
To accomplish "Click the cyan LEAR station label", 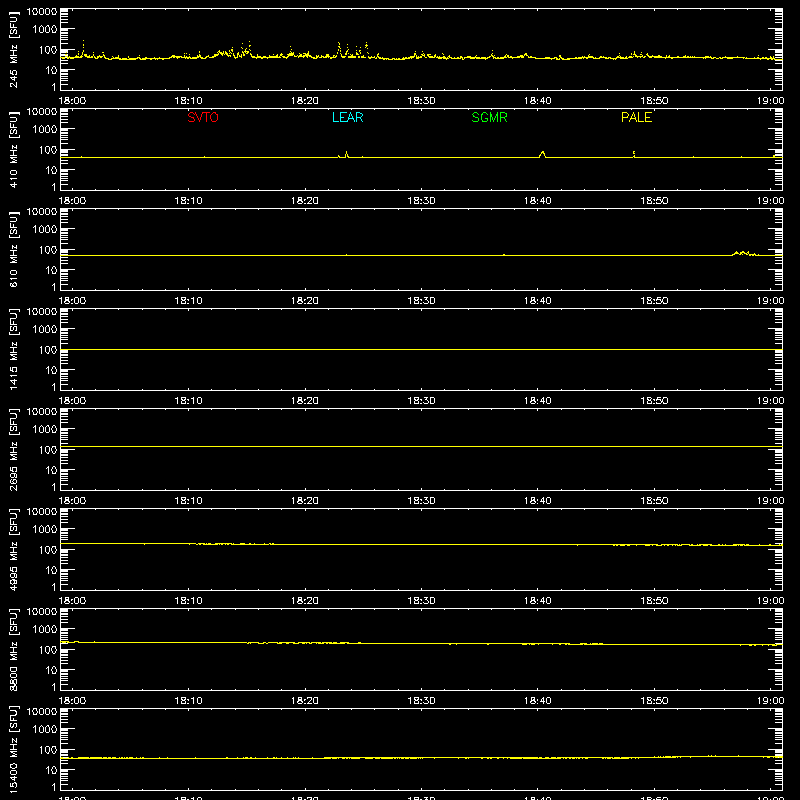I will (x=347, y=117).
